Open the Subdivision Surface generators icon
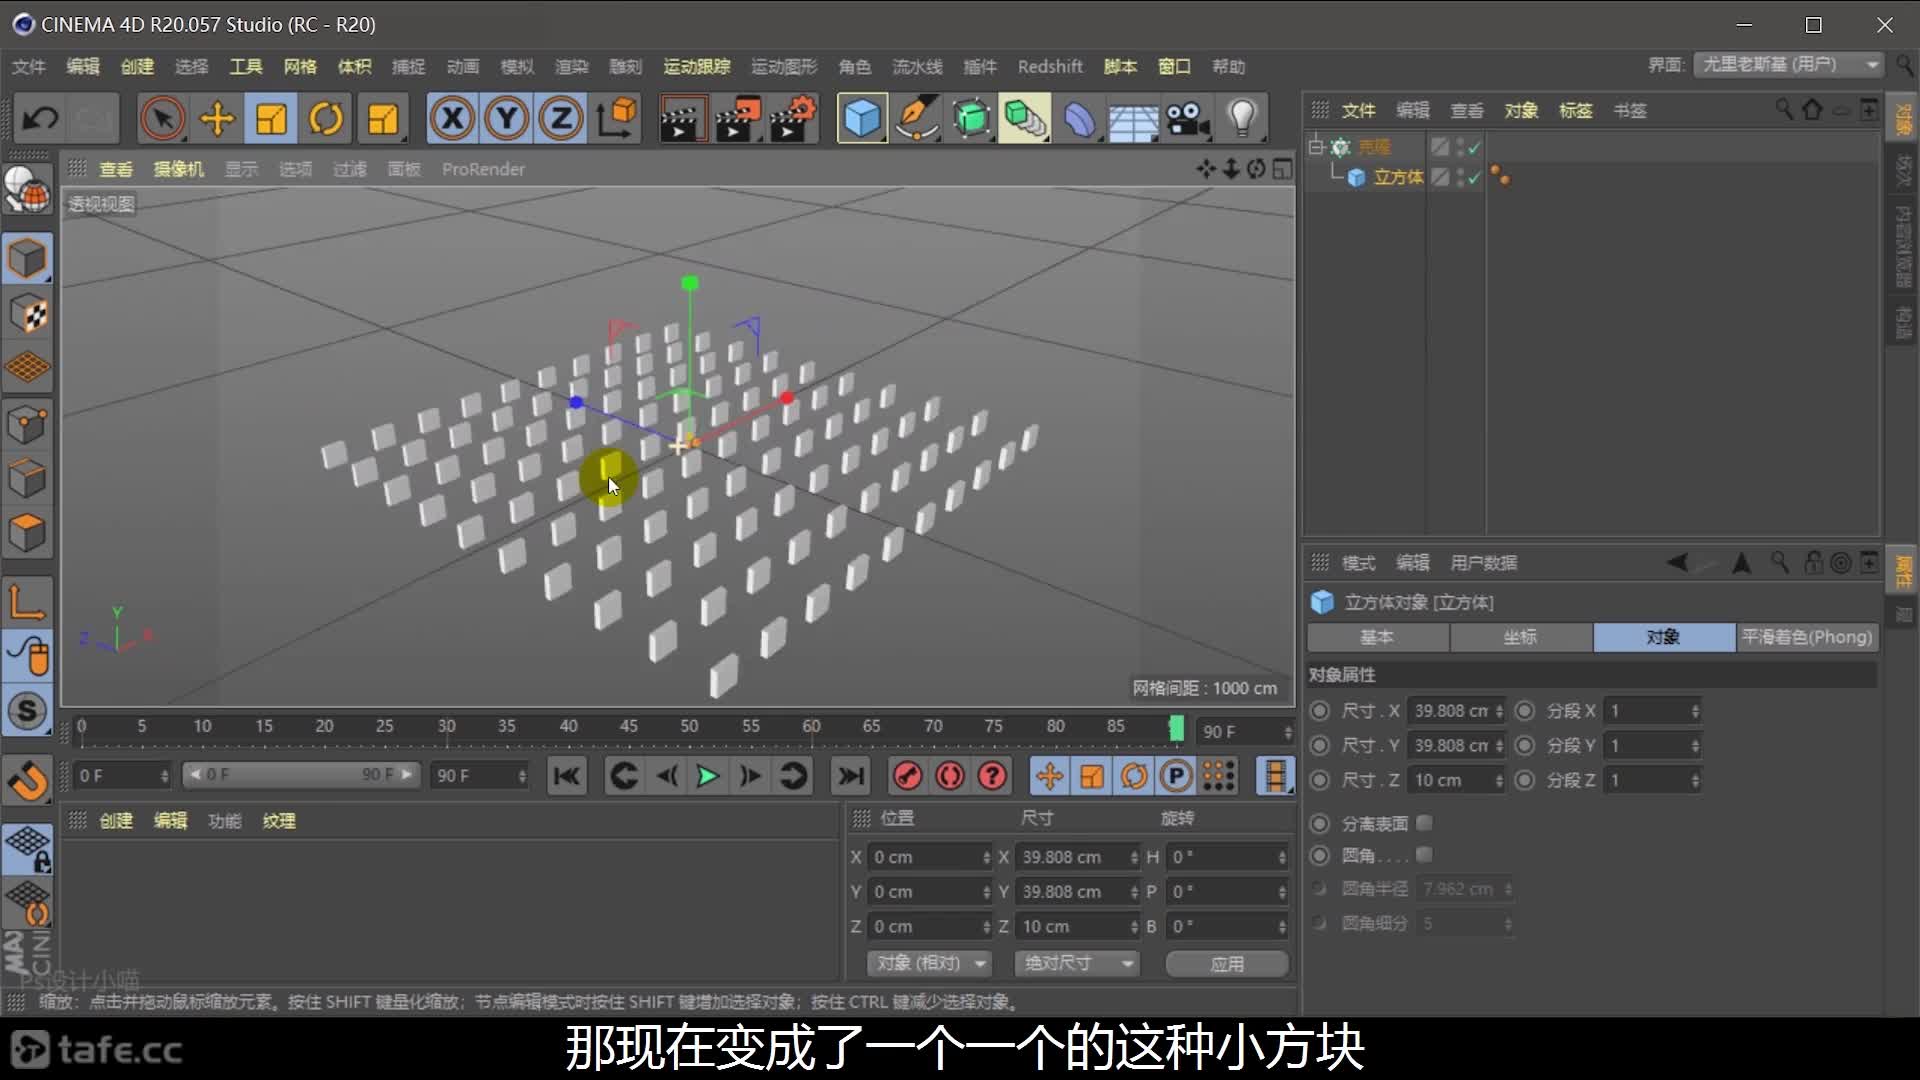Viewport: 1920px width, 1080px height. tap(971, 118)
